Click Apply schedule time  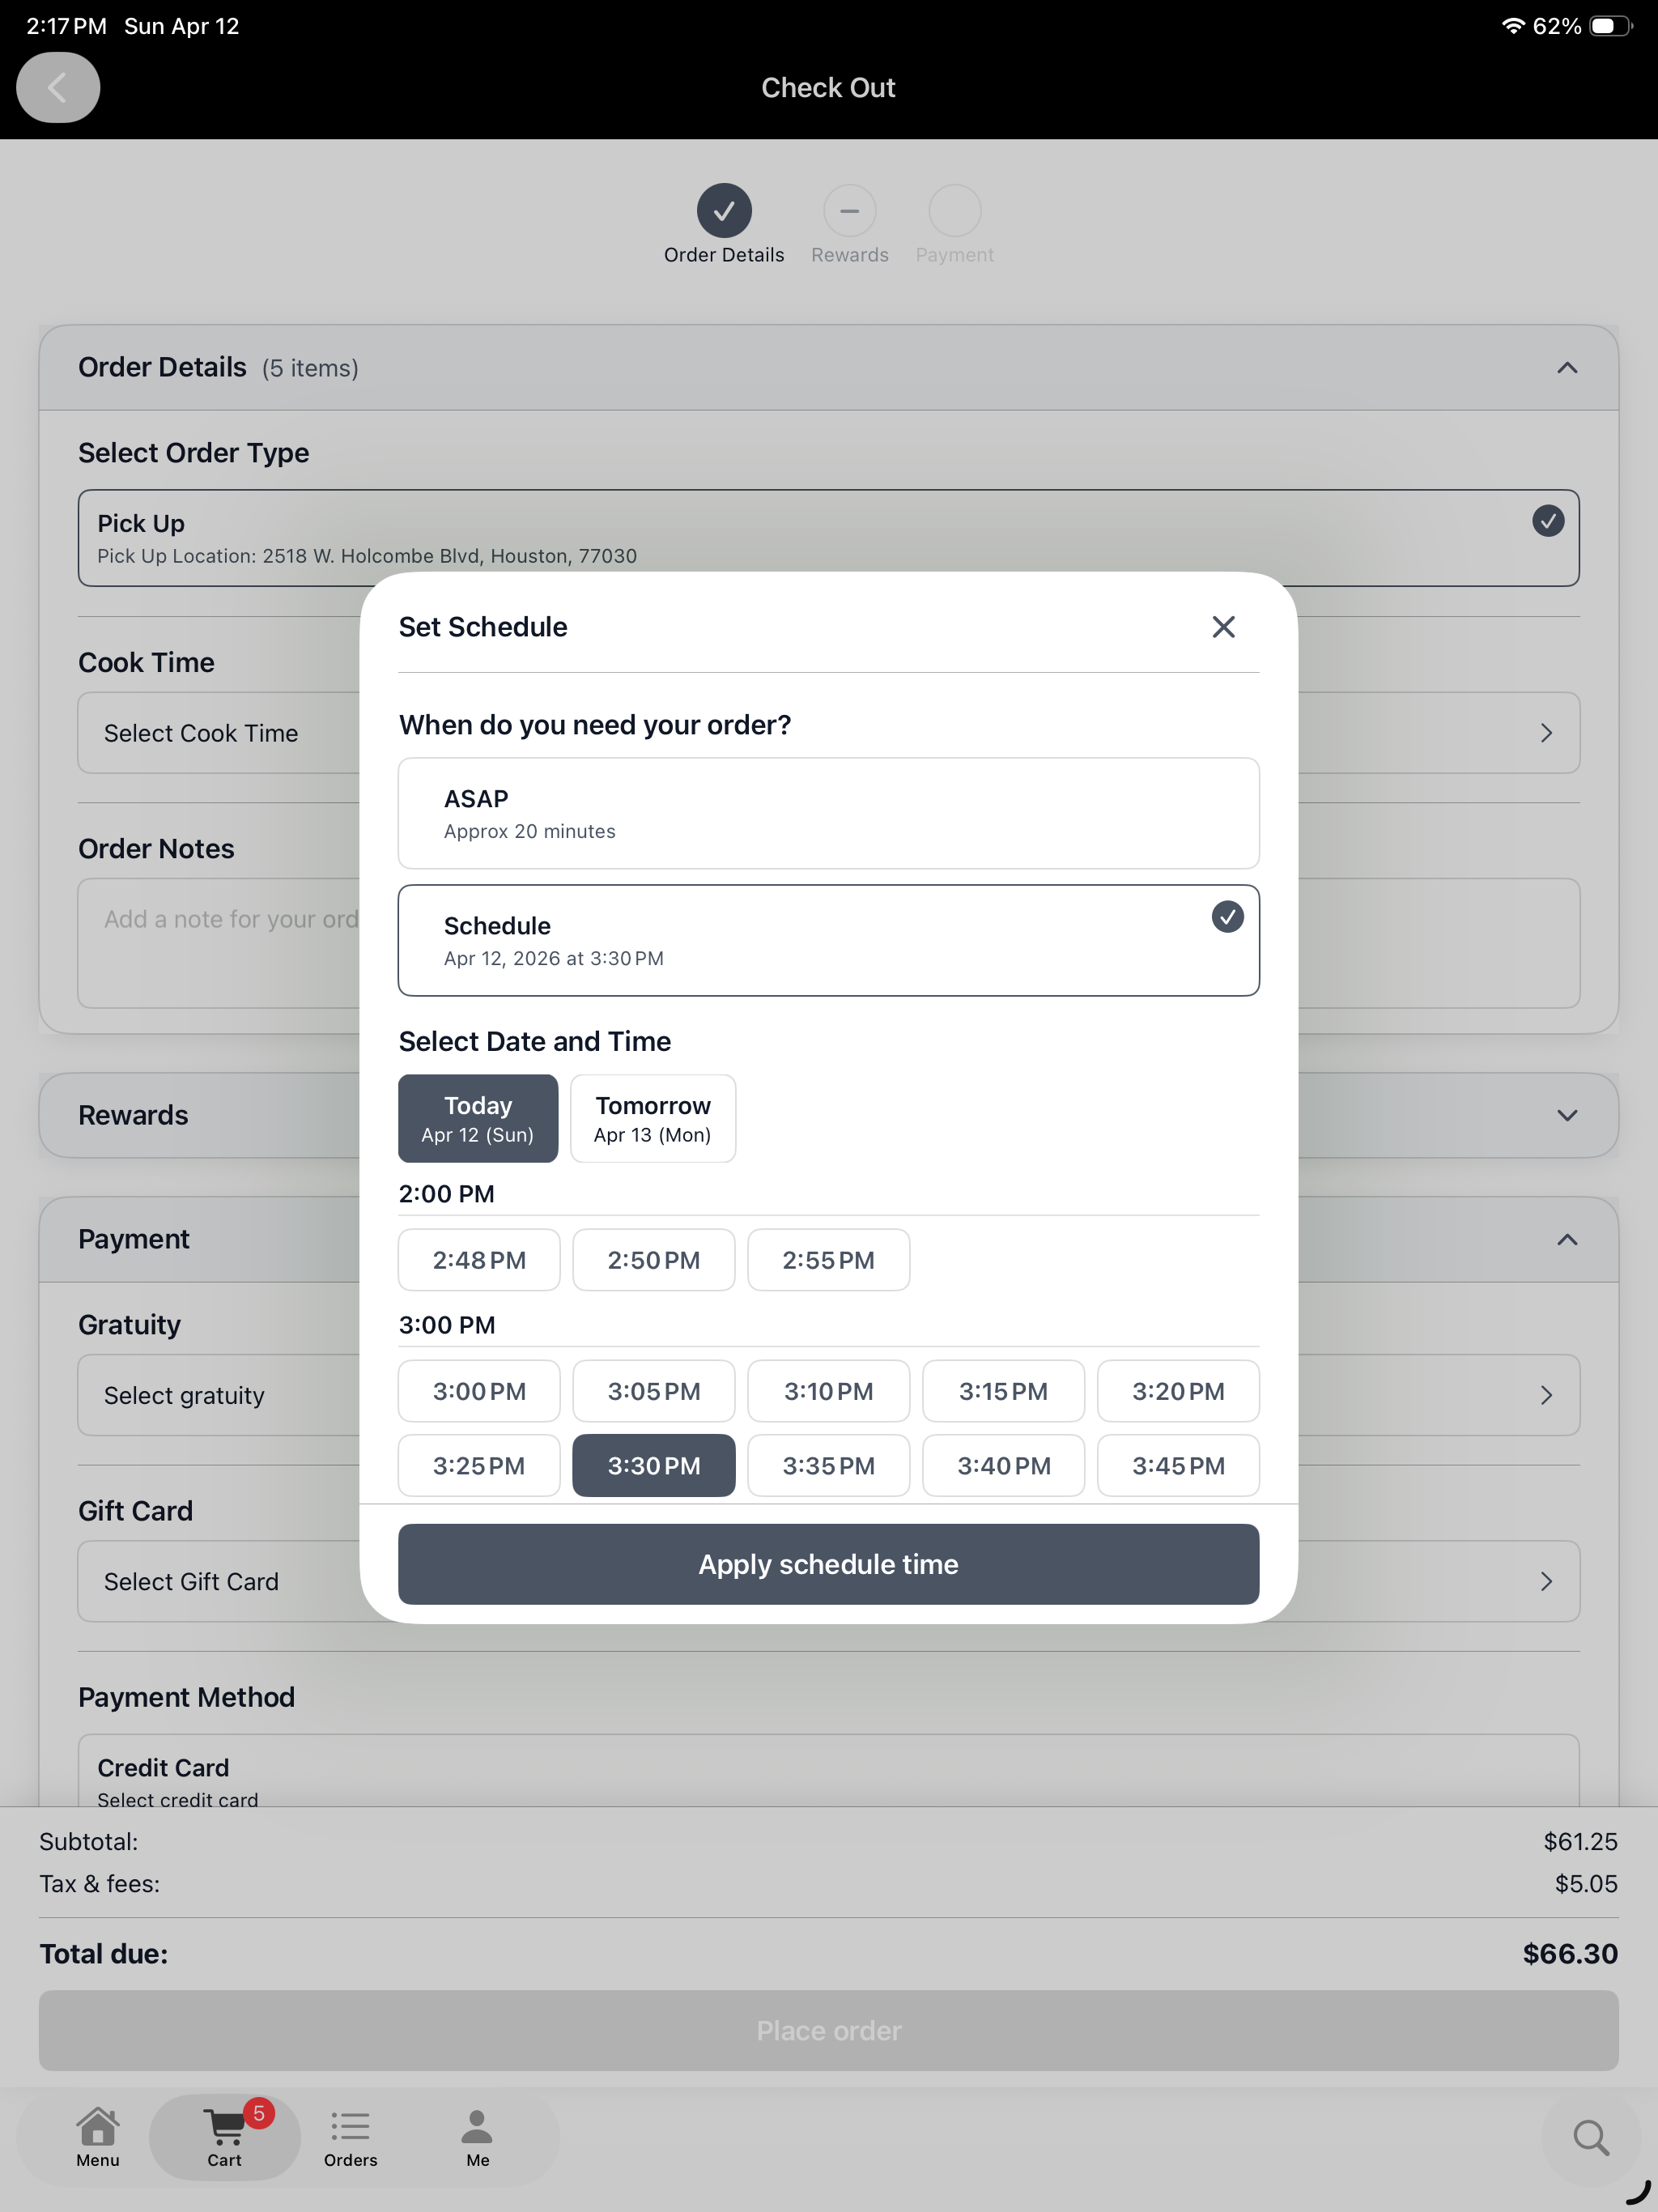pyautogui.click(x=829, y=1564)
